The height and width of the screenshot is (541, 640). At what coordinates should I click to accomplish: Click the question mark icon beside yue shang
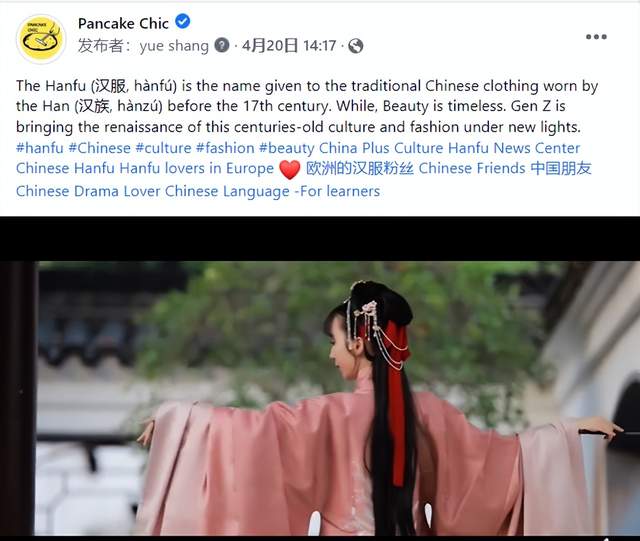[222, 45]
